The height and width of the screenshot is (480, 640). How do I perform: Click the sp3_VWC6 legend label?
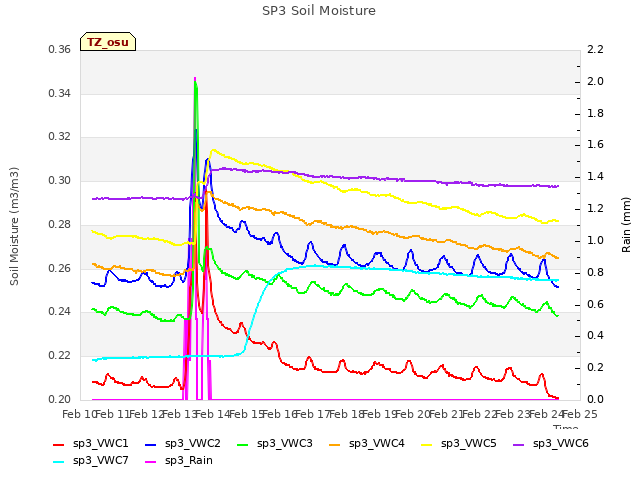[560, 443]
